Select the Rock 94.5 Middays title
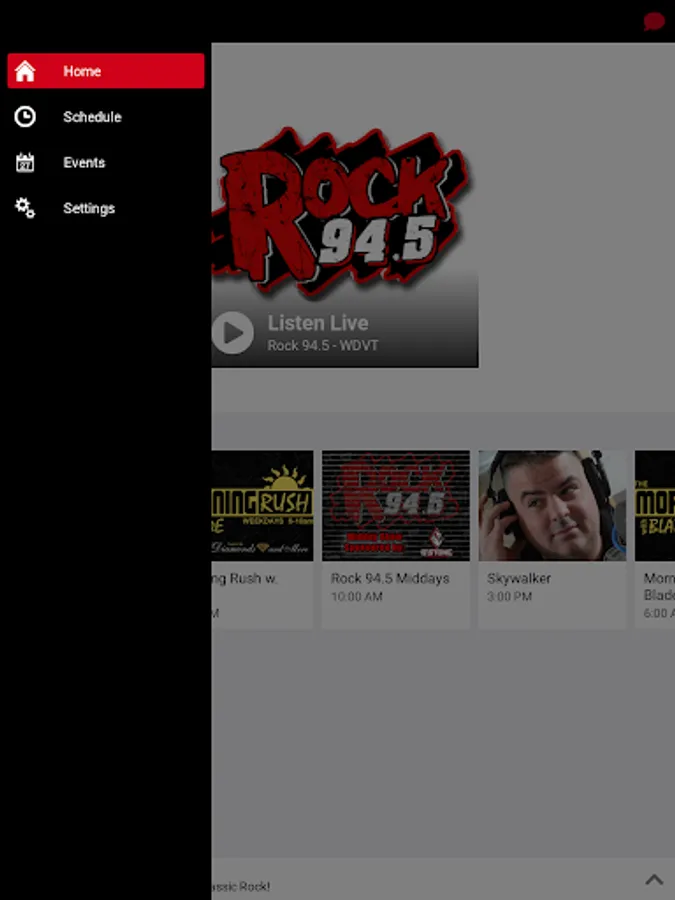The height and width of the screenshot is (900, 675). [x=390, y=579]
